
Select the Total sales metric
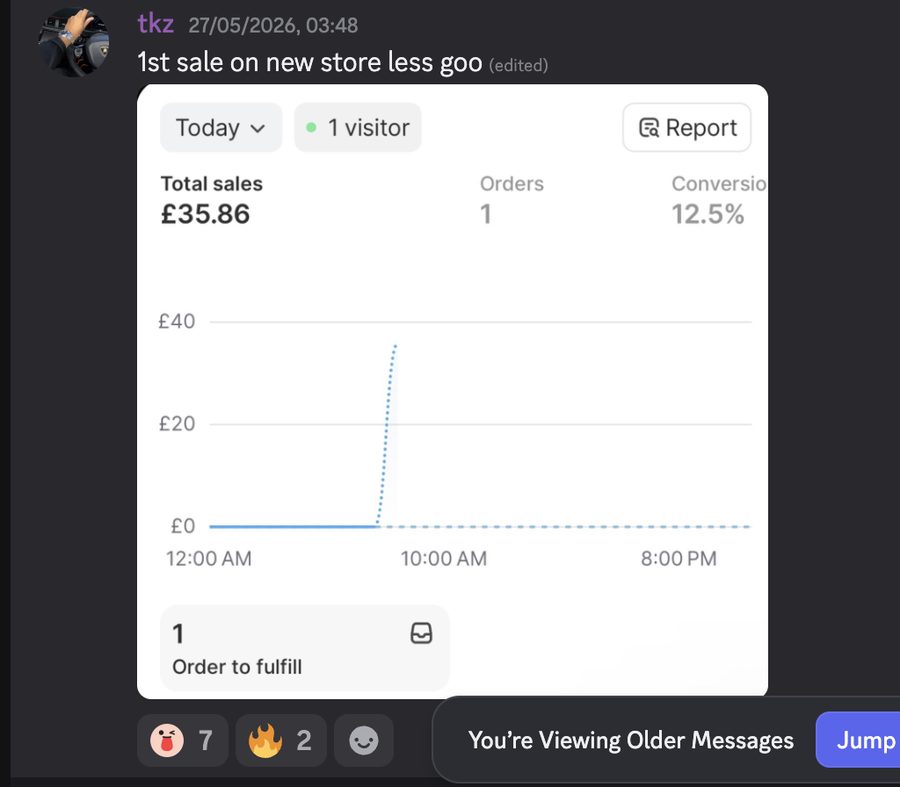(x=211, y=200)
